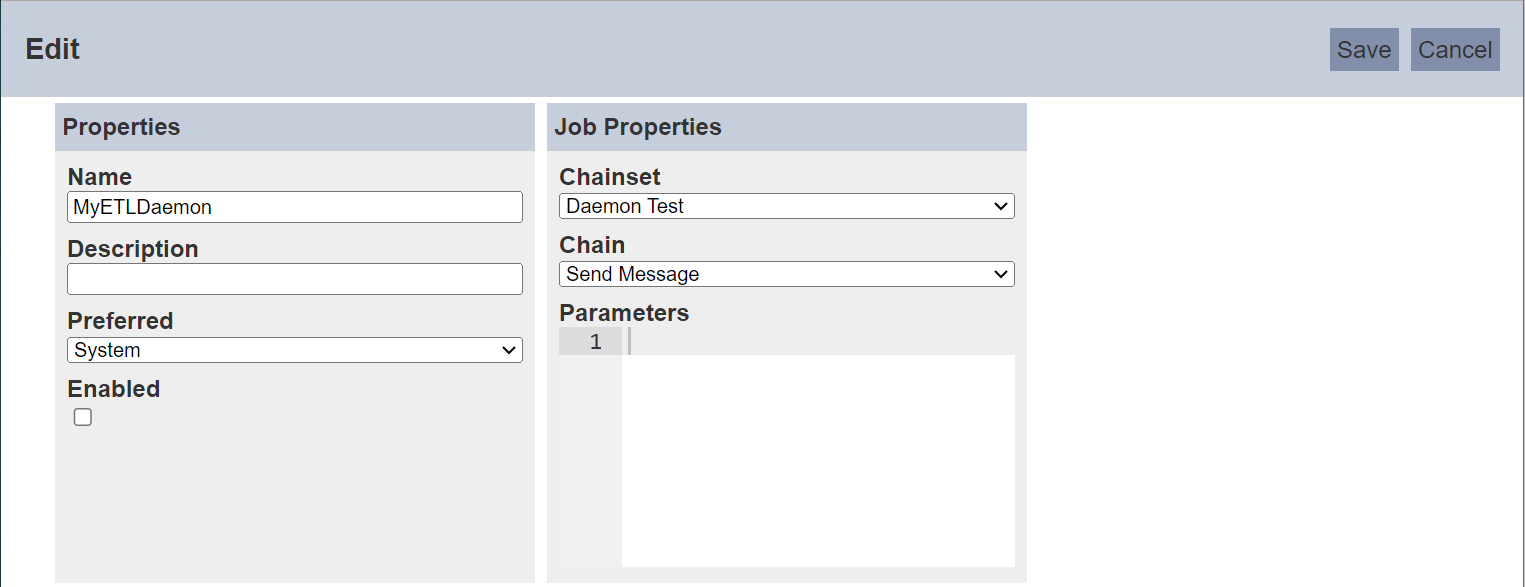Click the Preferred field label
1525x587 pixels.
pyautogui.click(x=120, y=321)
